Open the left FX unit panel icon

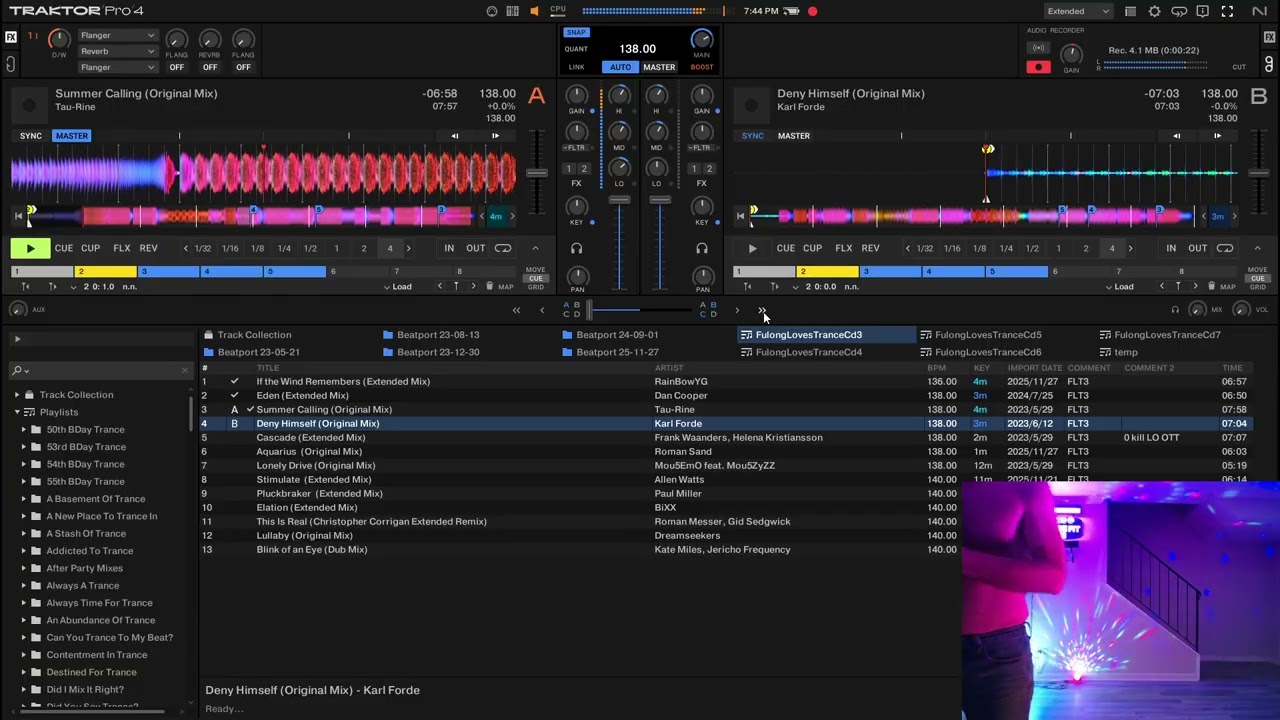coord(11,37)
